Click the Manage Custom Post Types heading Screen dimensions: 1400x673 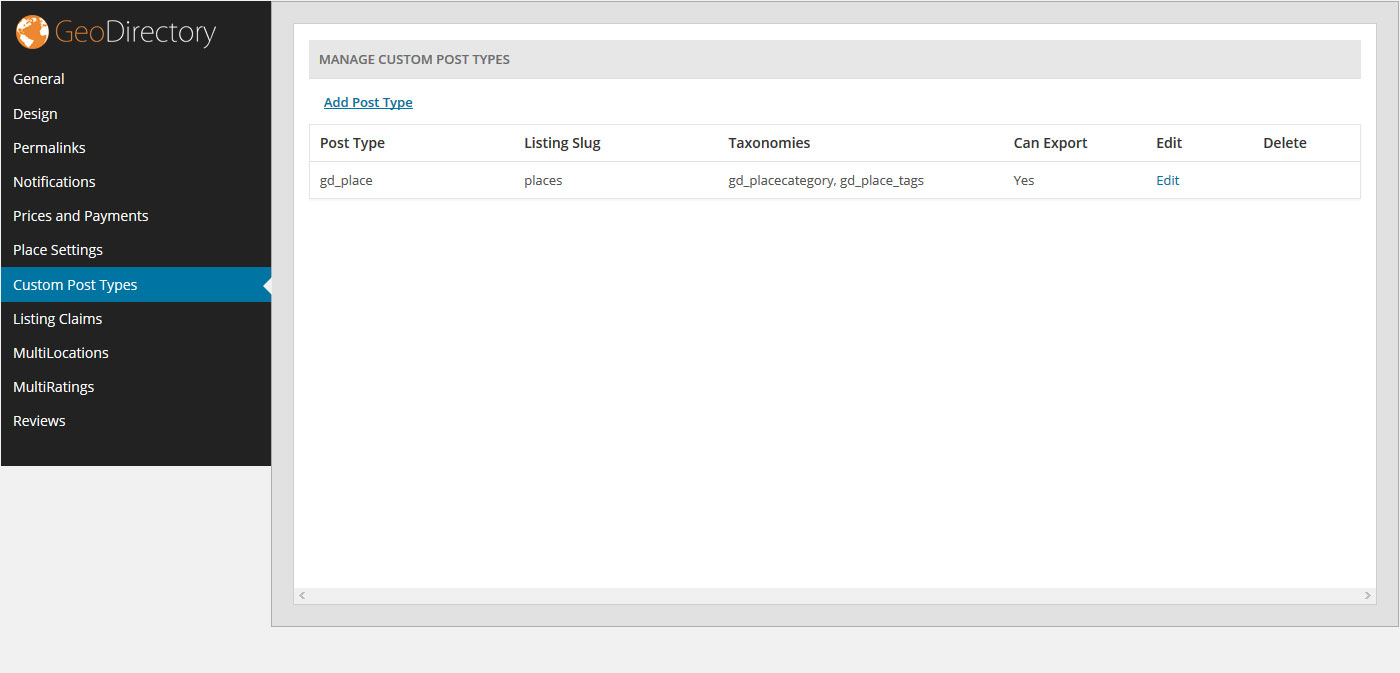click(414, 60)
